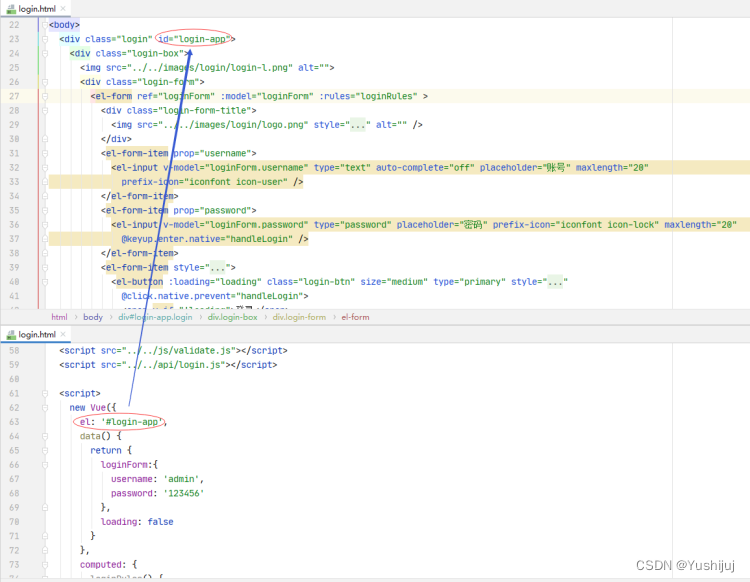
Task: Click the id="login-app" attribute text
Action: (194, 39)
